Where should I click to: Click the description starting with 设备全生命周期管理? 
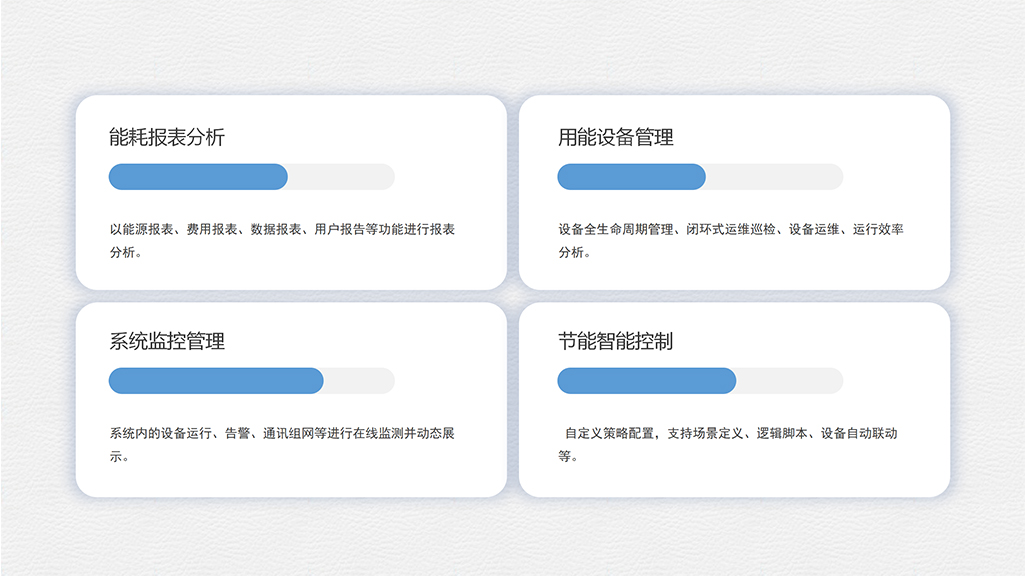tap(731, 240)
